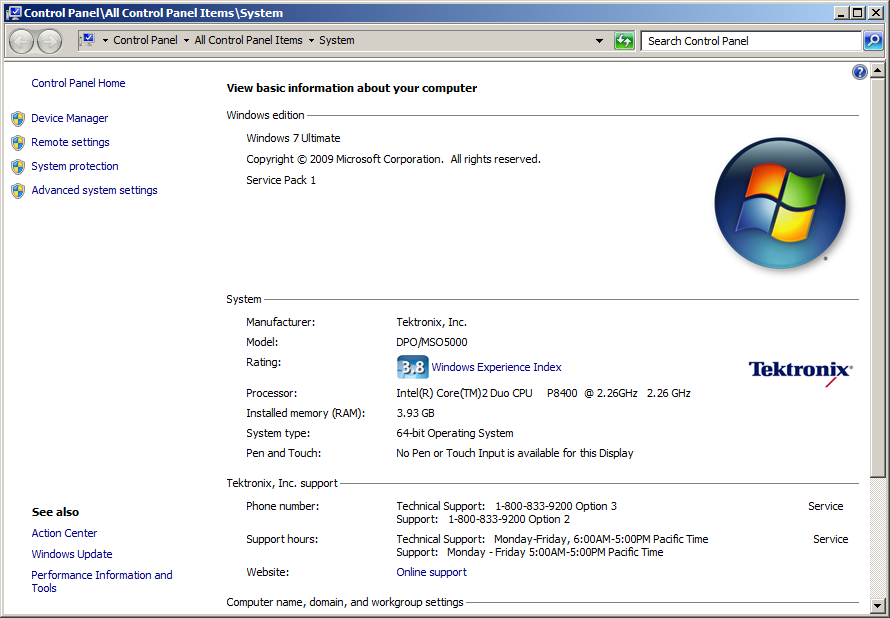Screen dimensions: 890x618
Task: Select Control Panel breadcrumb
Action: click(145, 40)
